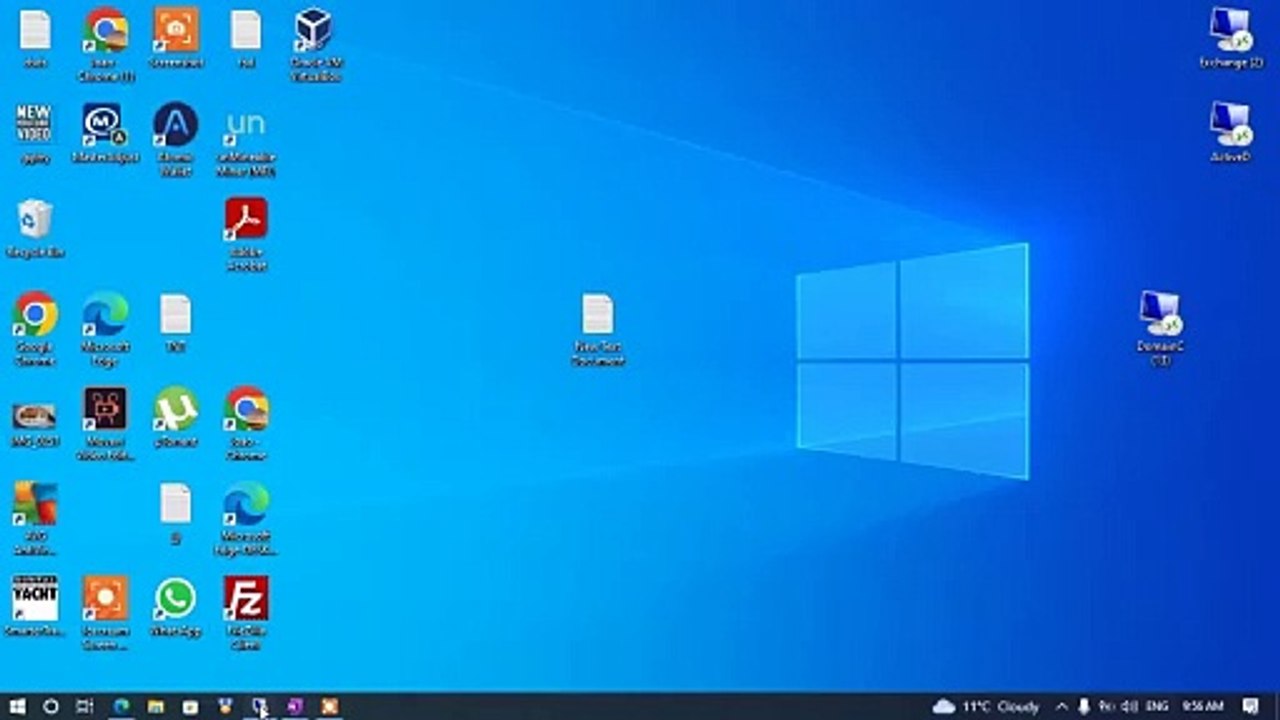The width and height of the screenshot is (1280, 720).
Task: Switch input language via the ENG indicator
Action: [x=1157, y=706]
